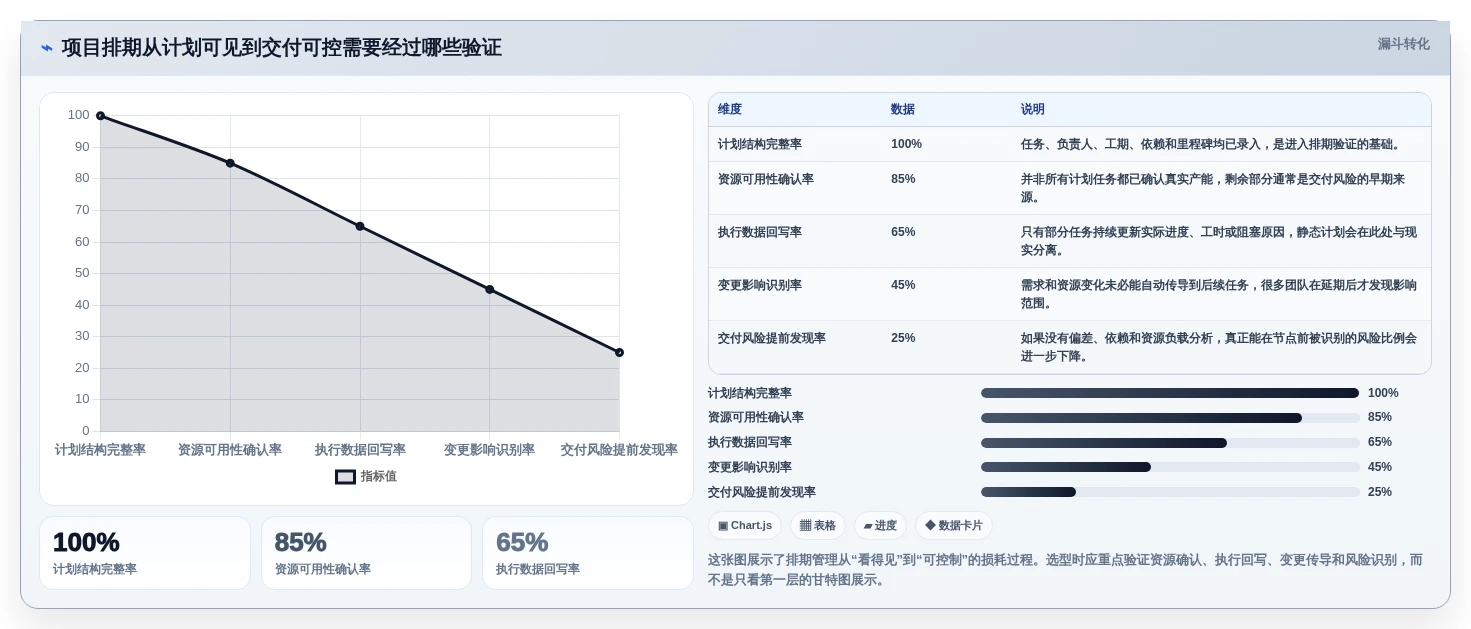Click x-axis label 计划结构完整率
The image size is (1471, 629).
coord(100,450)
